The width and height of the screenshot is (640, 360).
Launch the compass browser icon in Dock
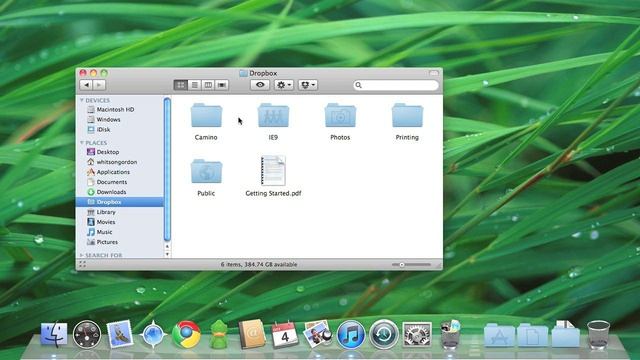153,335
